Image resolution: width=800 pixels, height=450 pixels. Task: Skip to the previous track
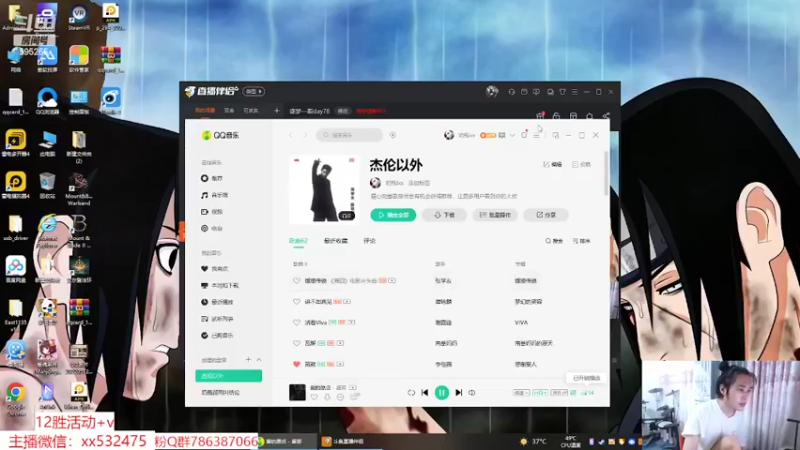pyautogui.click(x=424, y=392)
